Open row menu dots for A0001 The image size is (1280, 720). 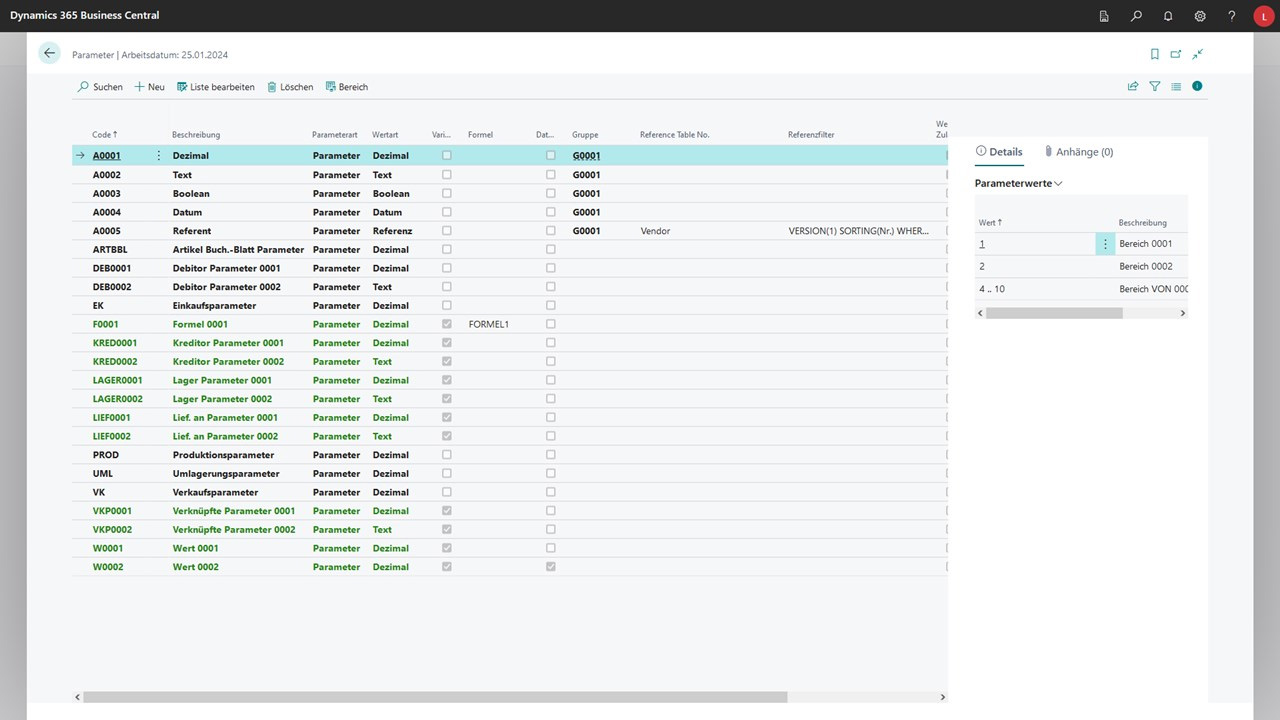click(158, 156)
